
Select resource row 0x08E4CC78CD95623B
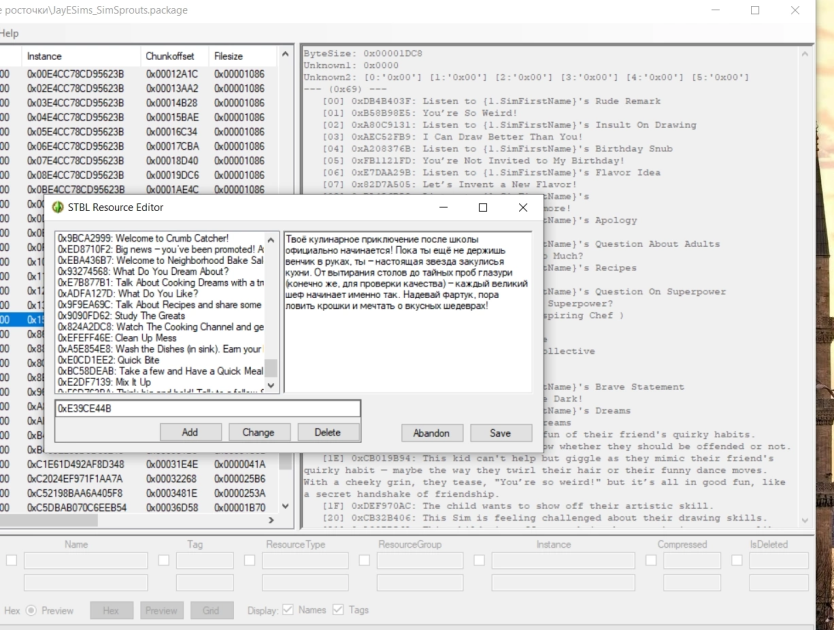138,175
